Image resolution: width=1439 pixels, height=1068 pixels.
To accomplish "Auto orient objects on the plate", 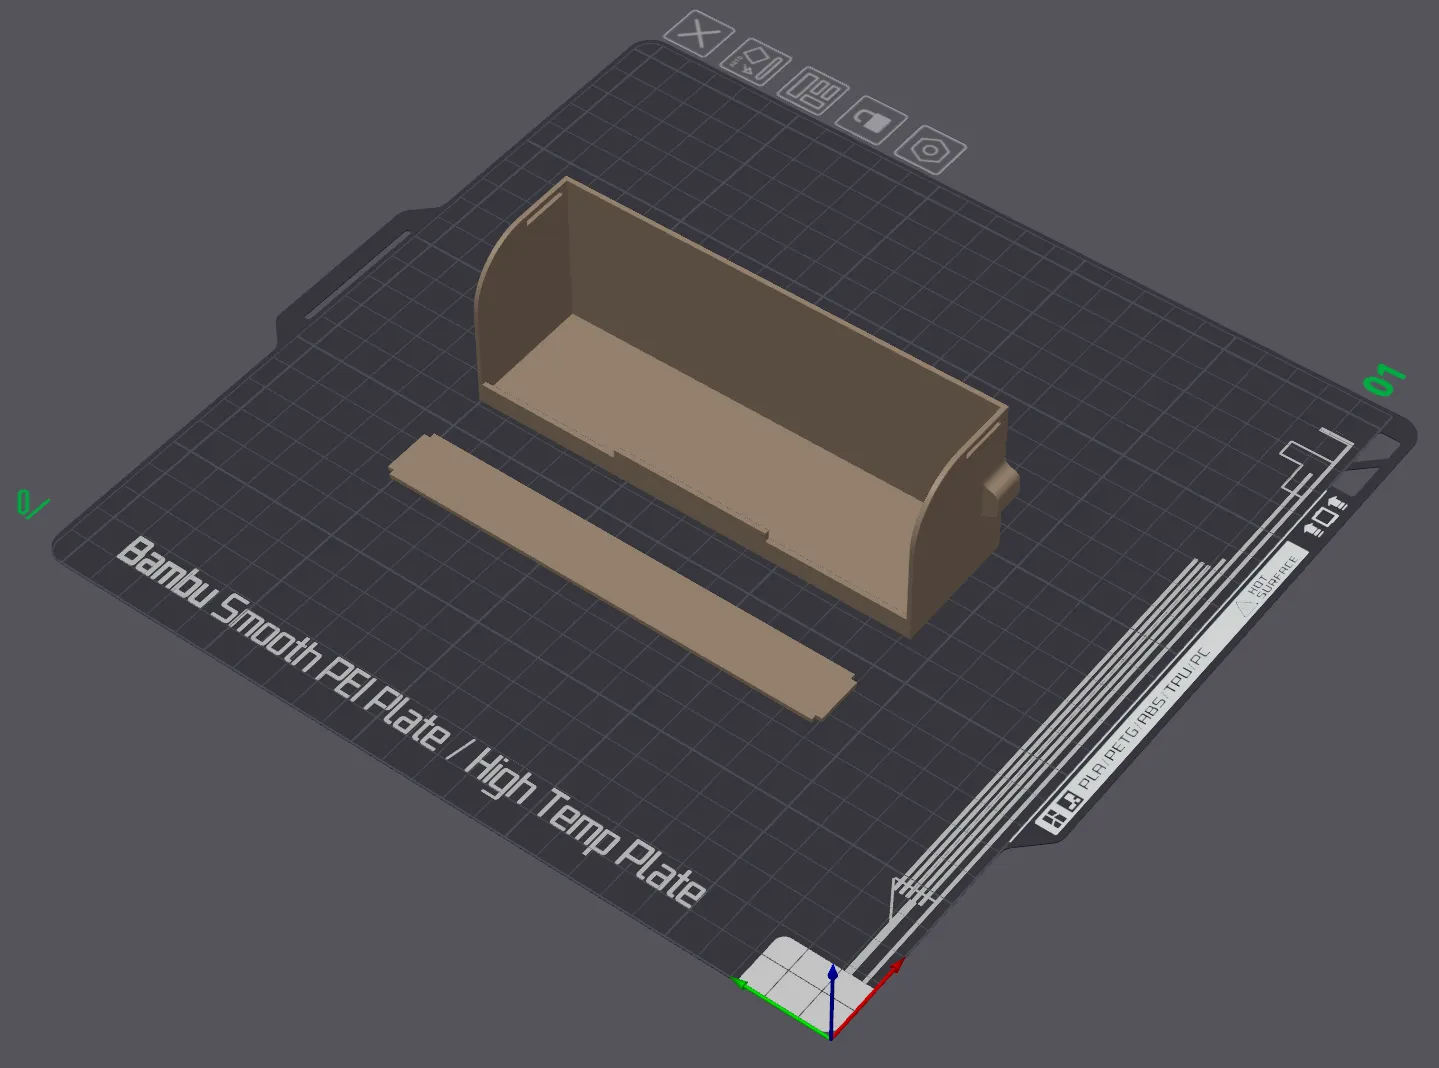I will pyautogui.click(x=756, y=64).
